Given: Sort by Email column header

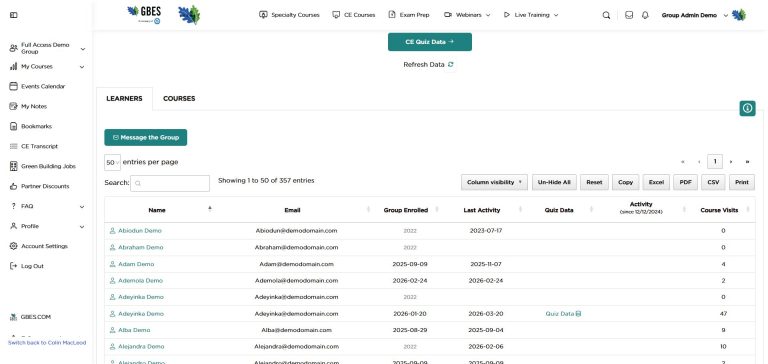Looking at the screenshot, I should tap(292, 210).
